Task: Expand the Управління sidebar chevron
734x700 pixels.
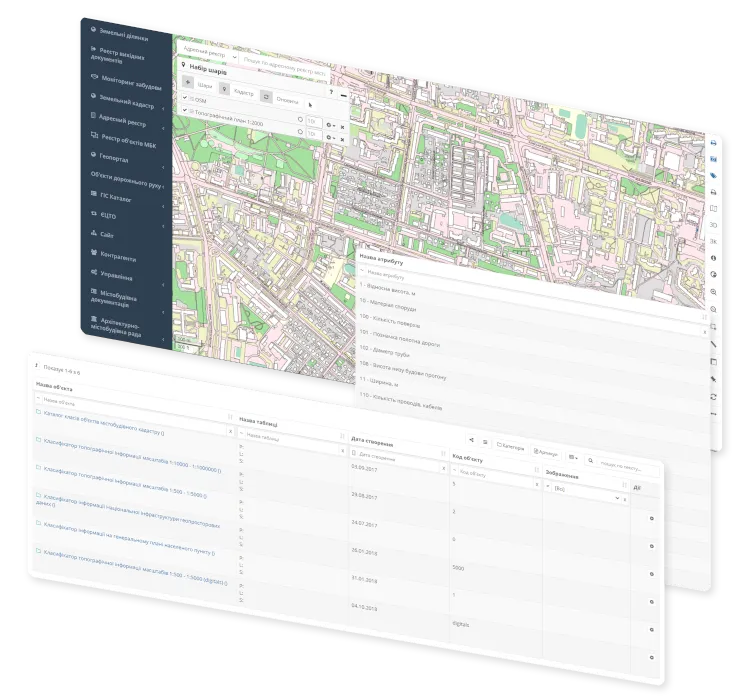Action: point(163,285)
